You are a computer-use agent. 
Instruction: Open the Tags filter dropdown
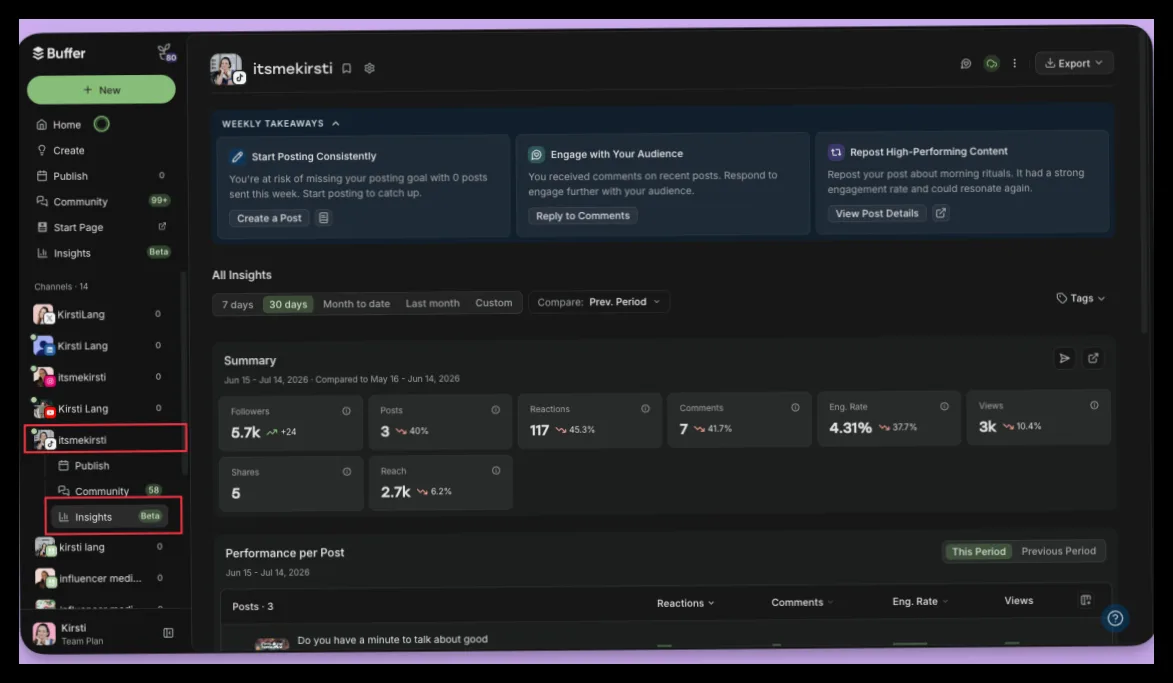[1080, 298]
